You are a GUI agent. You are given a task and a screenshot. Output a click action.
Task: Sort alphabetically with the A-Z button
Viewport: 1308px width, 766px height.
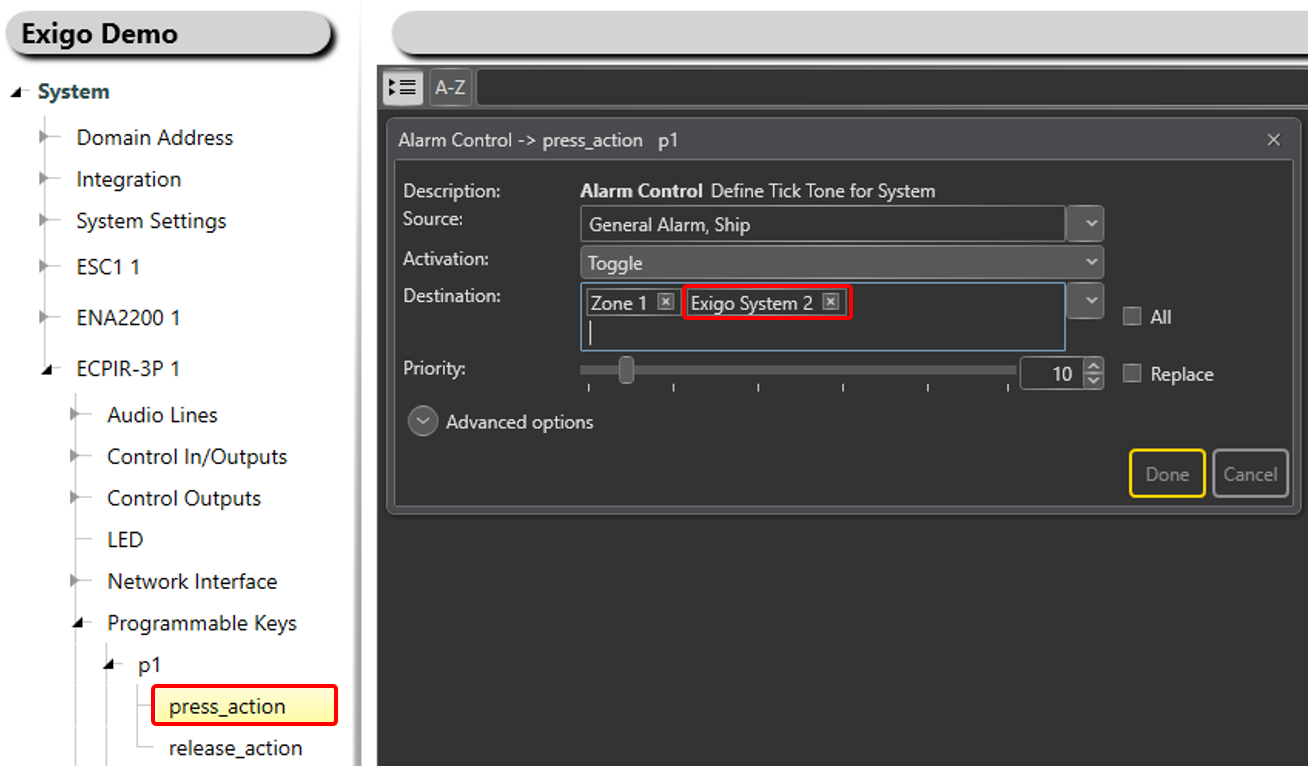(x=450, y=87)
